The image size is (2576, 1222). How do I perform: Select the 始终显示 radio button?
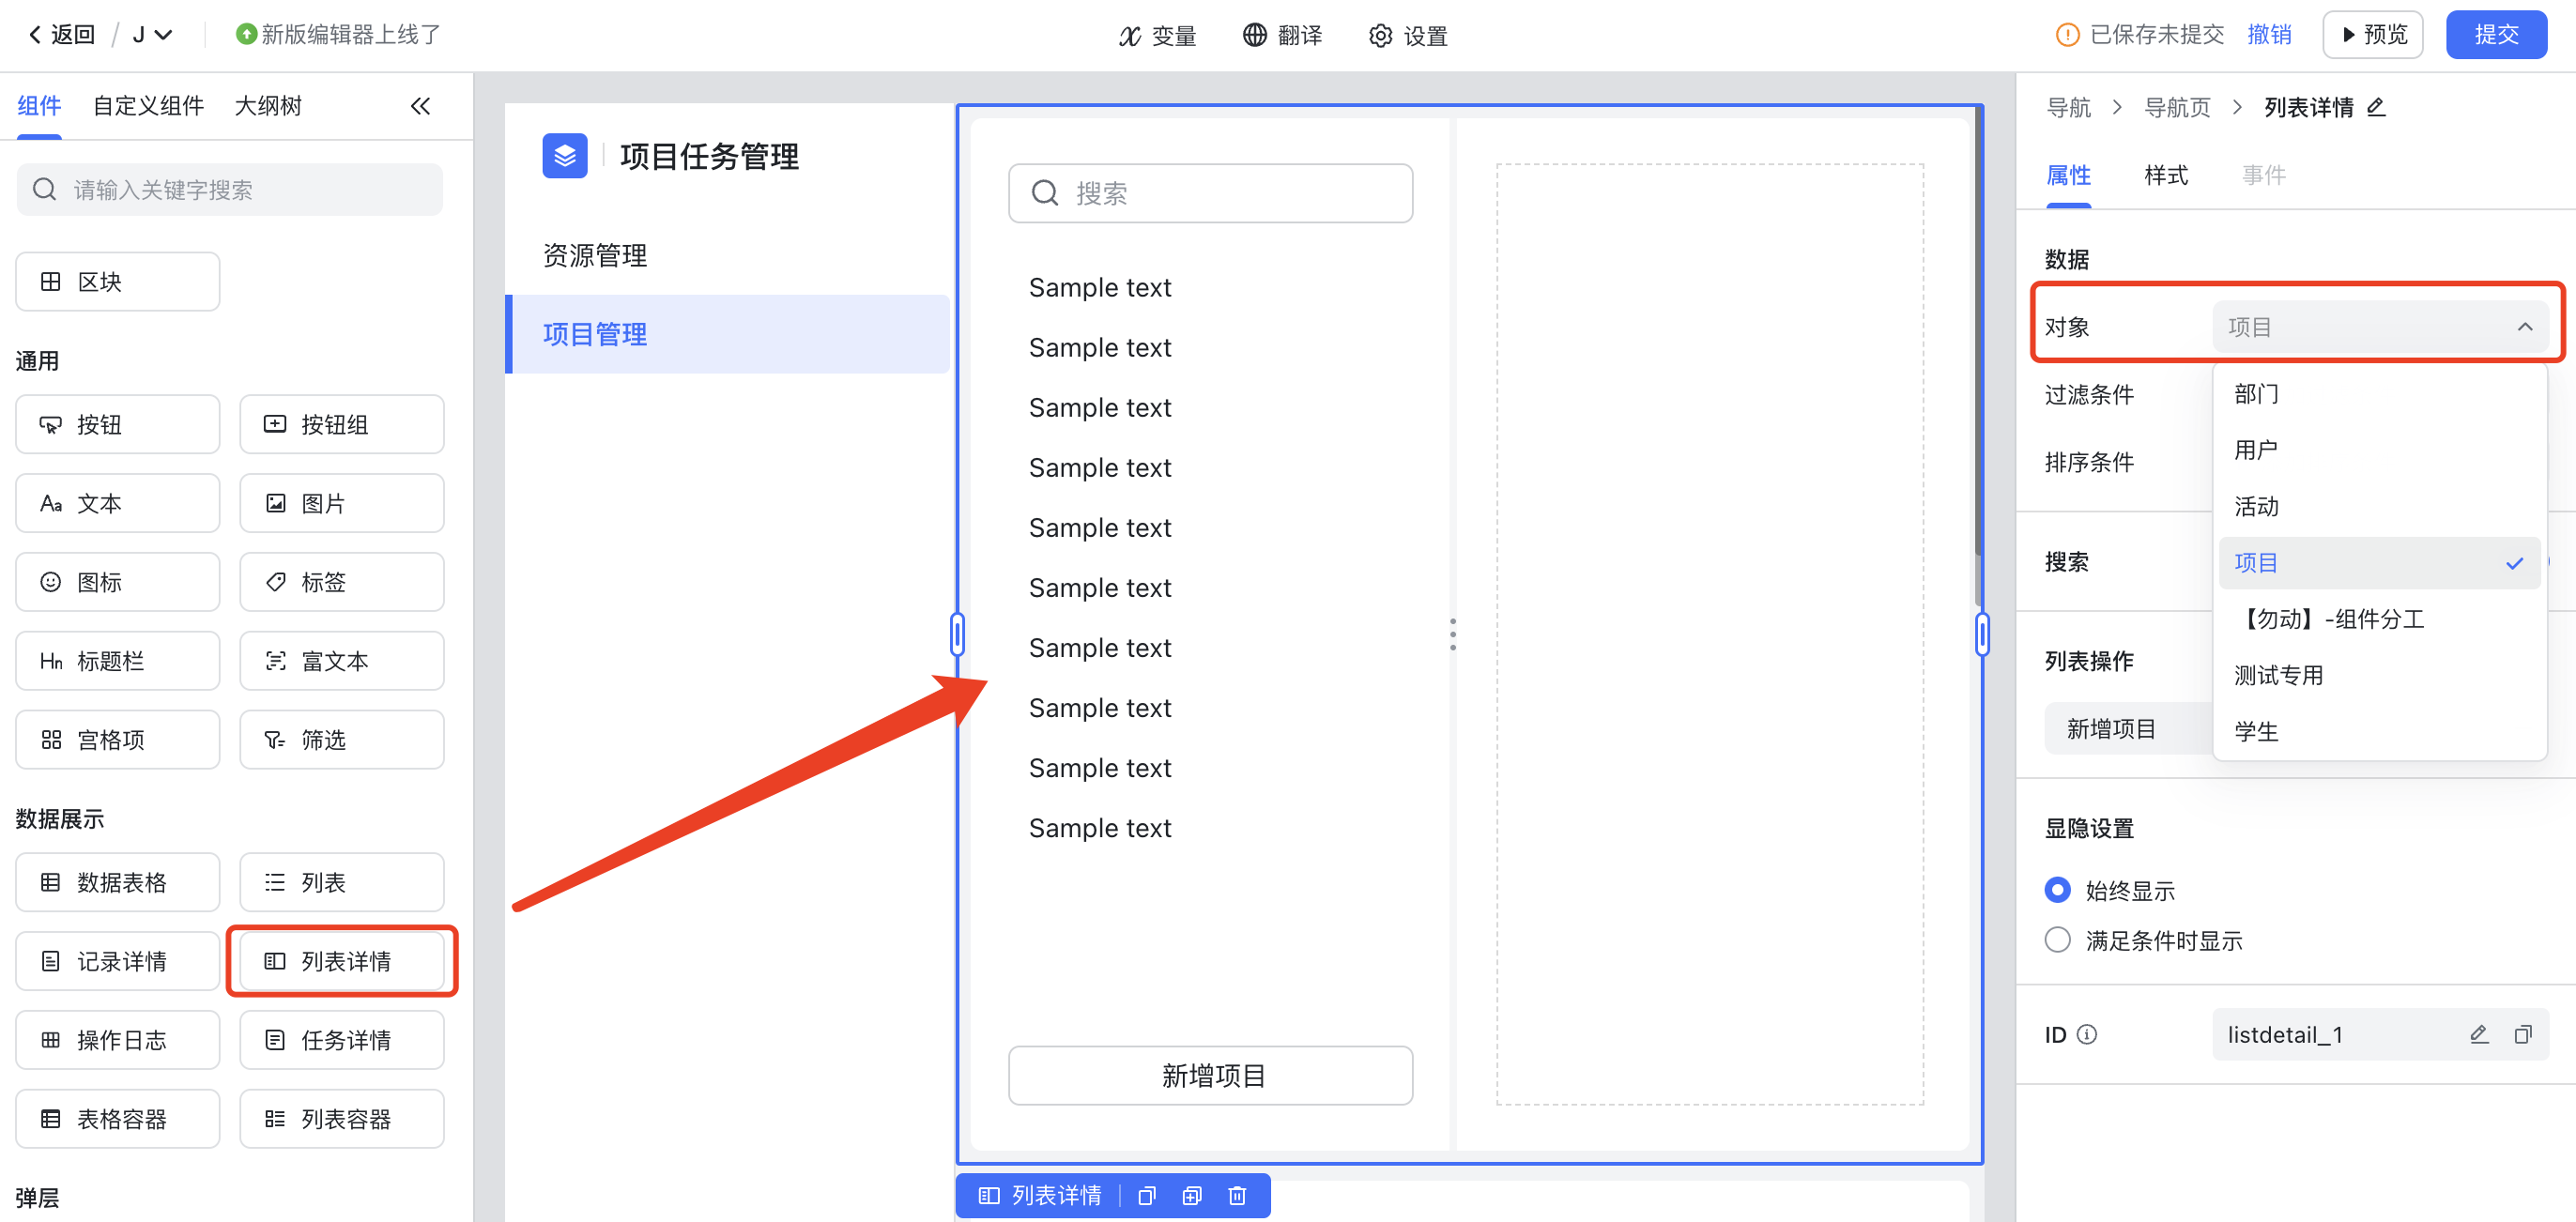[2057, 890]
